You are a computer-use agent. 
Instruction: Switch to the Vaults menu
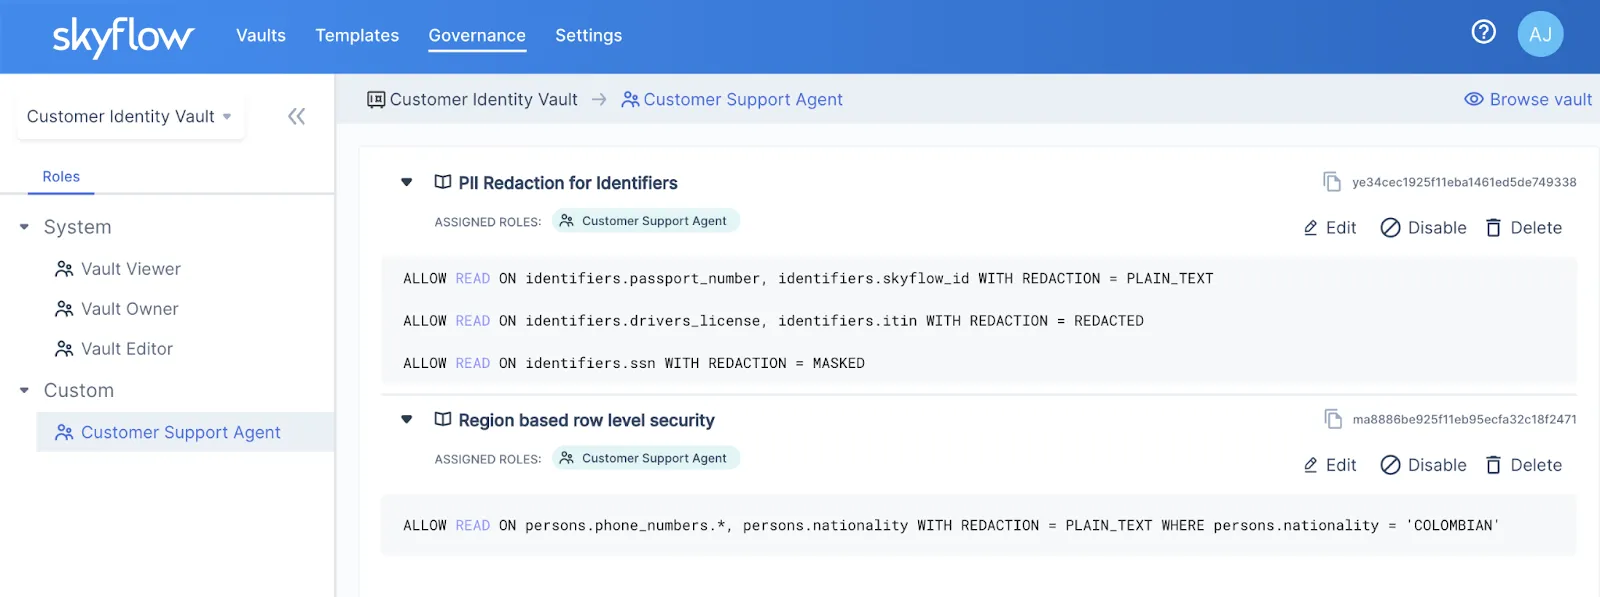click(261, 36)
